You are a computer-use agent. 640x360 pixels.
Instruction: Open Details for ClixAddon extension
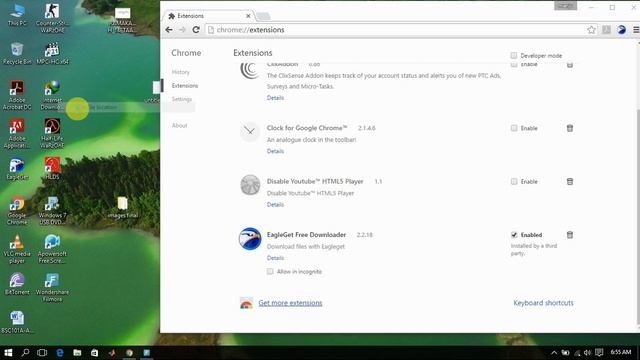[275, 98]
